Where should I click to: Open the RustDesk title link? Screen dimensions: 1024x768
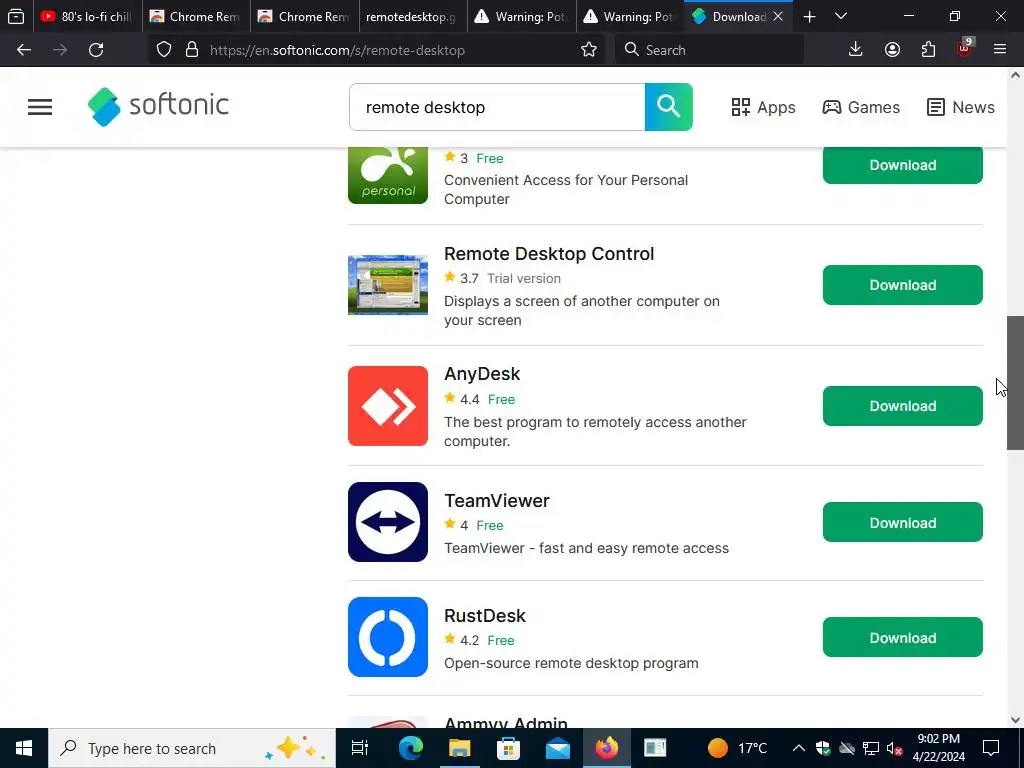pos(485,615)
